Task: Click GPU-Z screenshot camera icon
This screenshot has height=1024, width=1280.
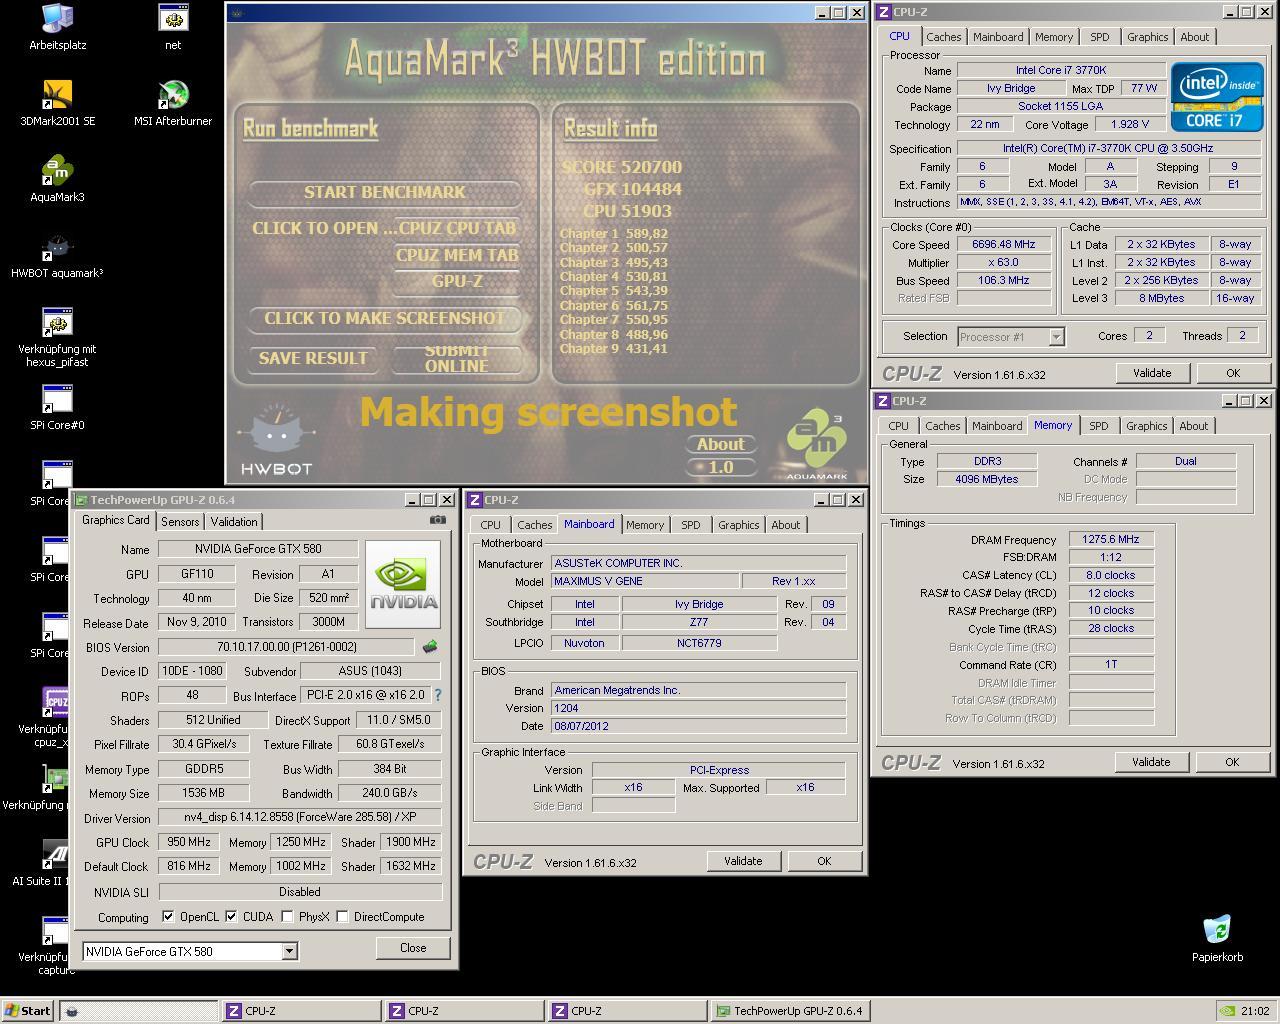Action: (x=437, y=520)
